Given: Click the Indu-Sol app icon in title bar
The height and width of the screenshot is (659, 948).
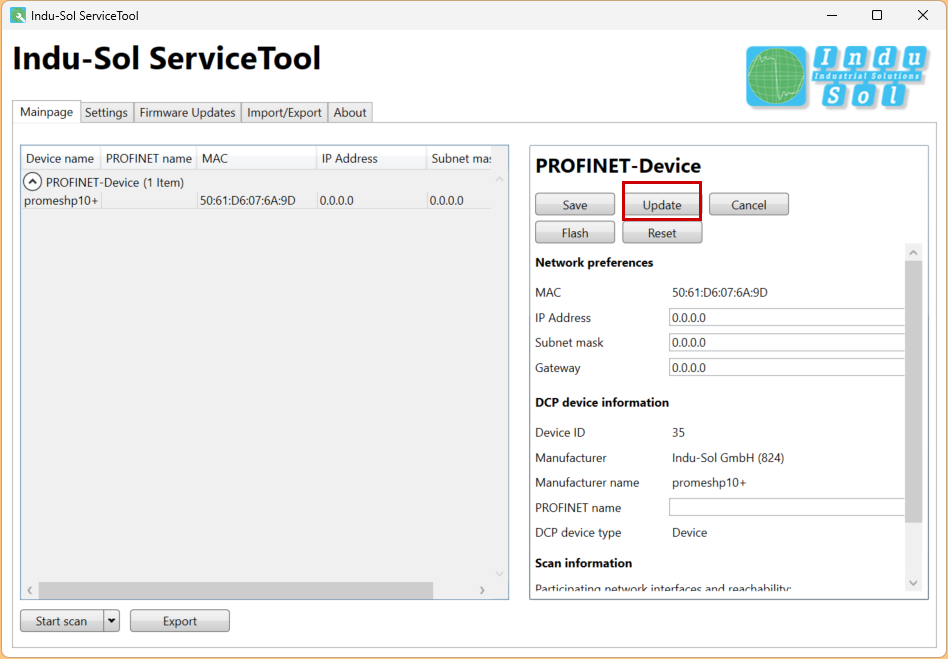Looking at the screenshot, I should [18, 15].
